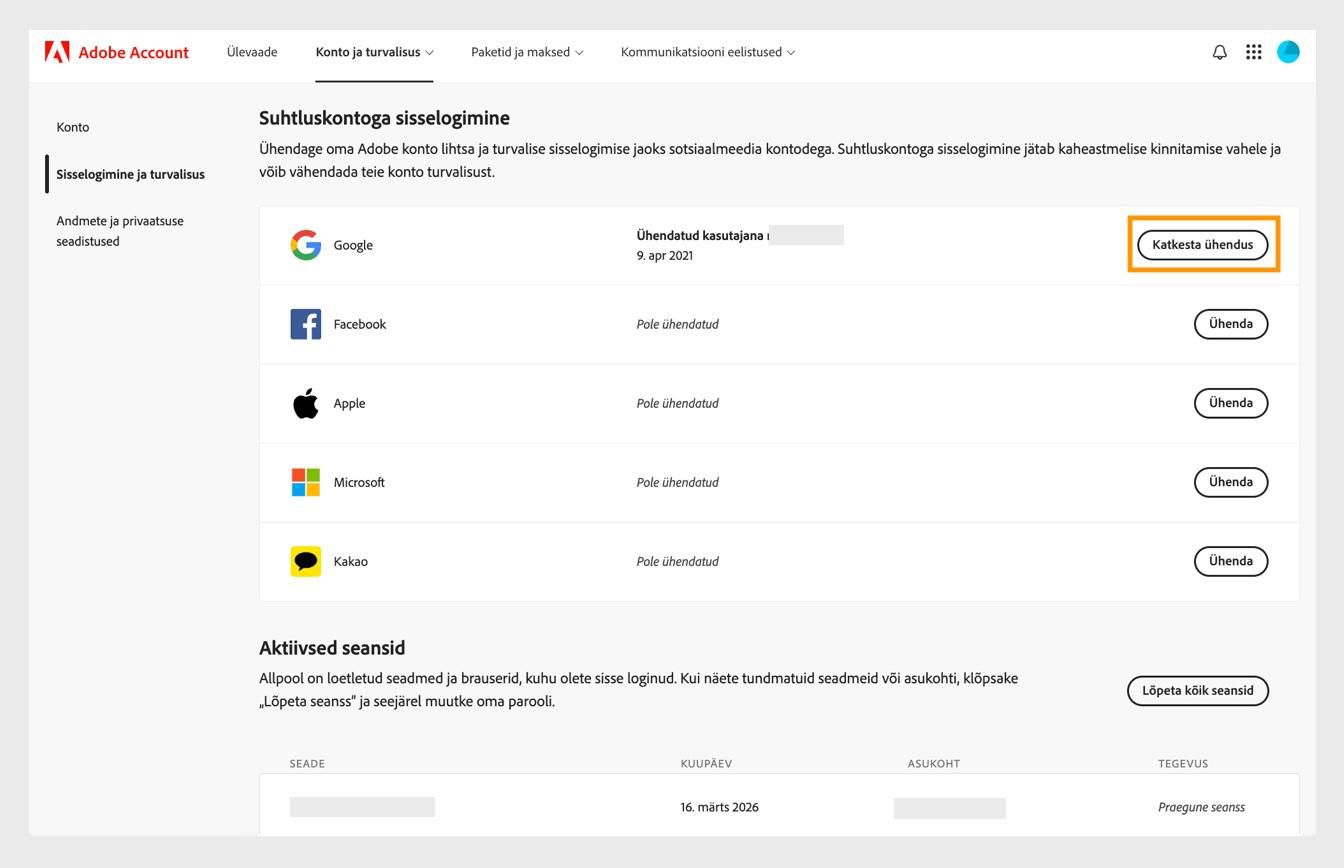Expand the Kommunikatsiooni eelistused dropdown
Viewport: 1344px width, 868px height.
tap(706, 52)
